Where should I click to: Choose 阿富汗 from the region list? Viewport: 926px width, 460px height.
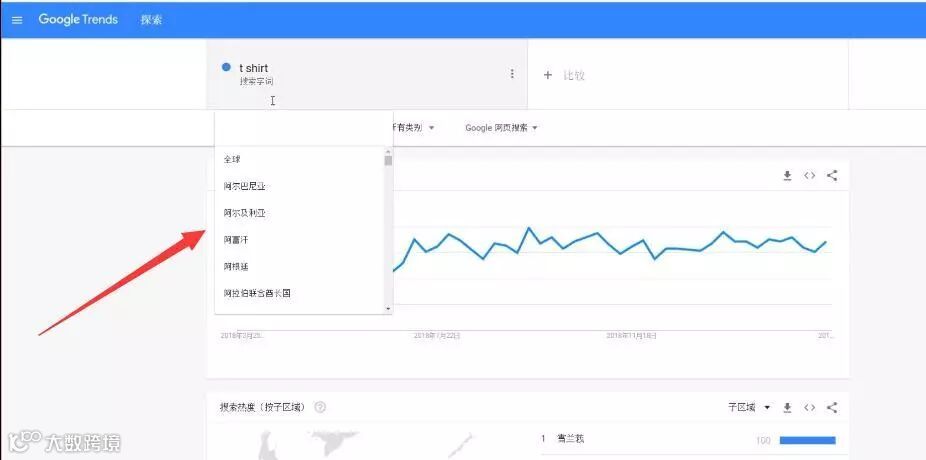(299, 240)
